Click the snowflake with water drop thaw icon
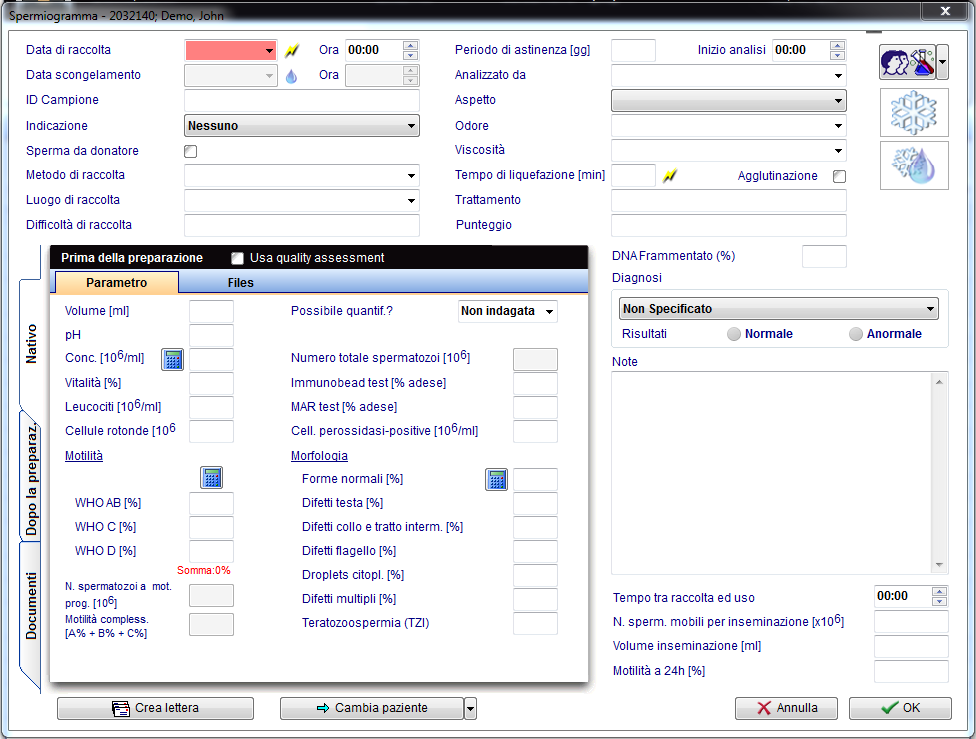The image size is (976, 739). click(x=914, y=166)
